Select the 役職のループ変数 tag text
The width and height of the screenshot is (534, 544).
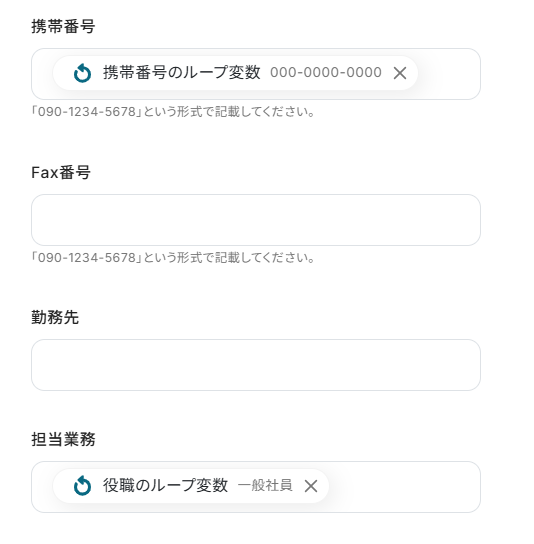[165, 485]
